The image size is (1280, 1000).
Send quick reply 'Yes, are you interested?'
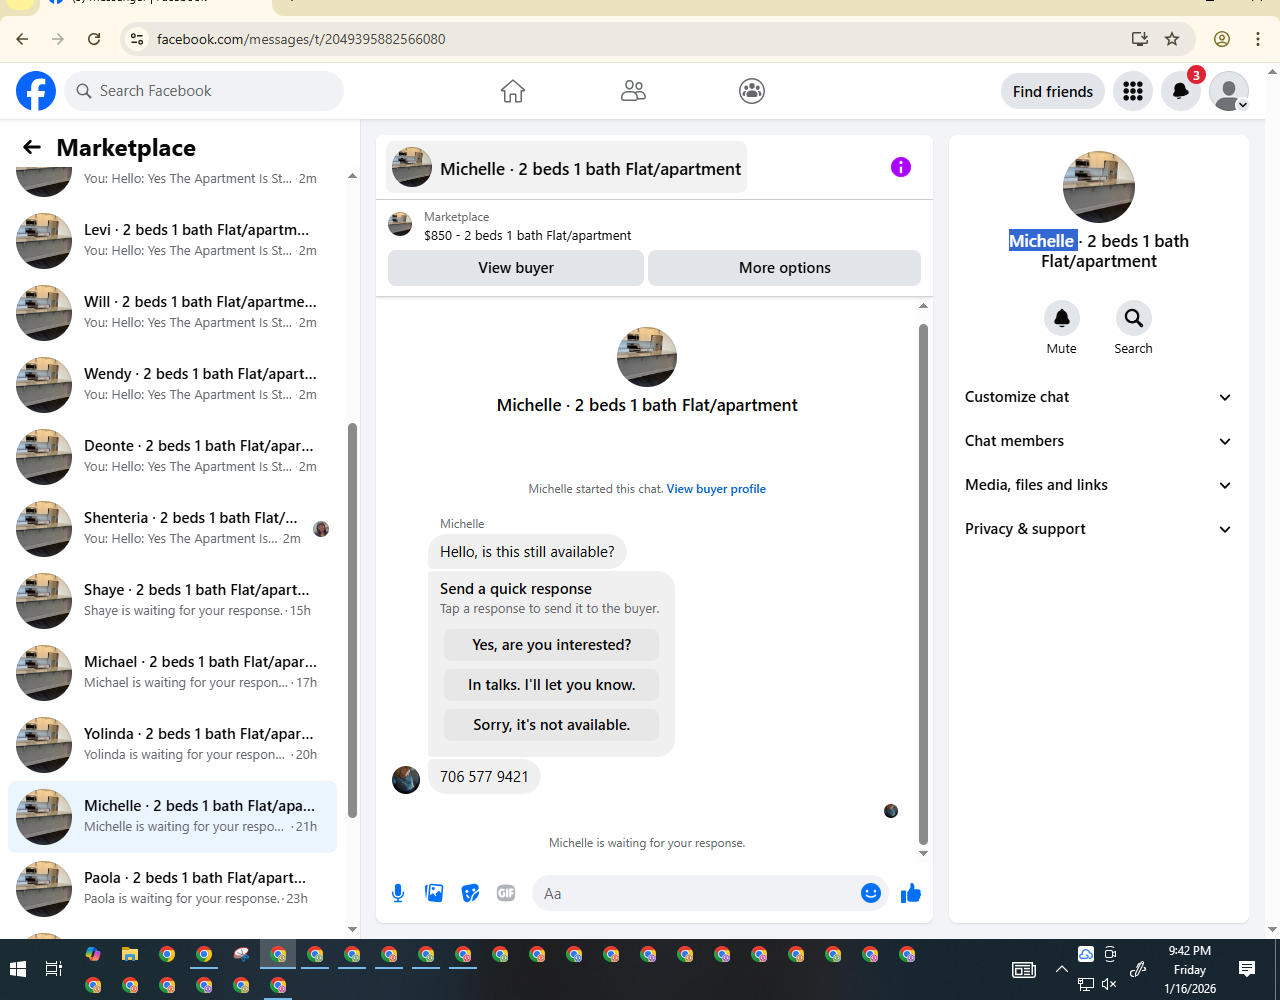pyautogui.click(x=552, y=645)
